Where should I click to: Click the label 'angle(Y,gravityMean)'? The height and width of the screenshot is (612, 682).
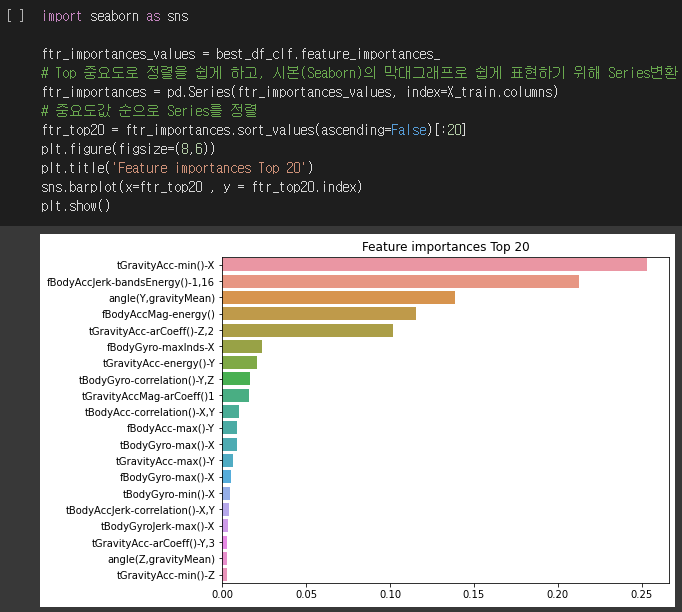point(162,298)
